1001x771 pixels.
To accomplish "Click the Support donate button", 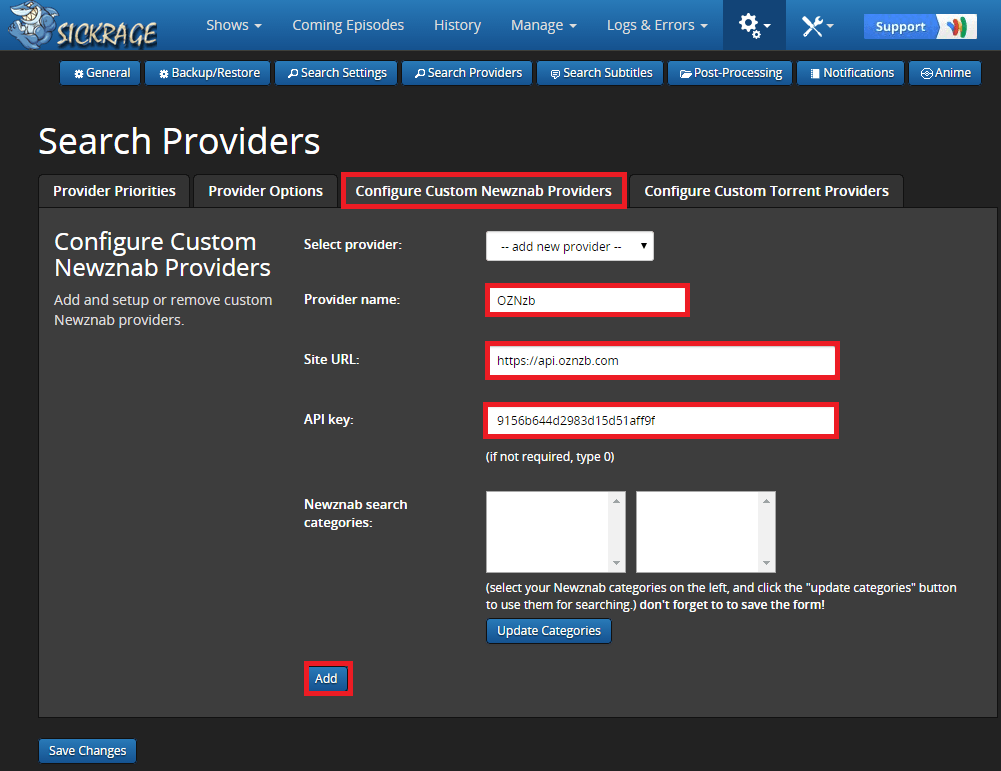I will click(x=919, y=26).
